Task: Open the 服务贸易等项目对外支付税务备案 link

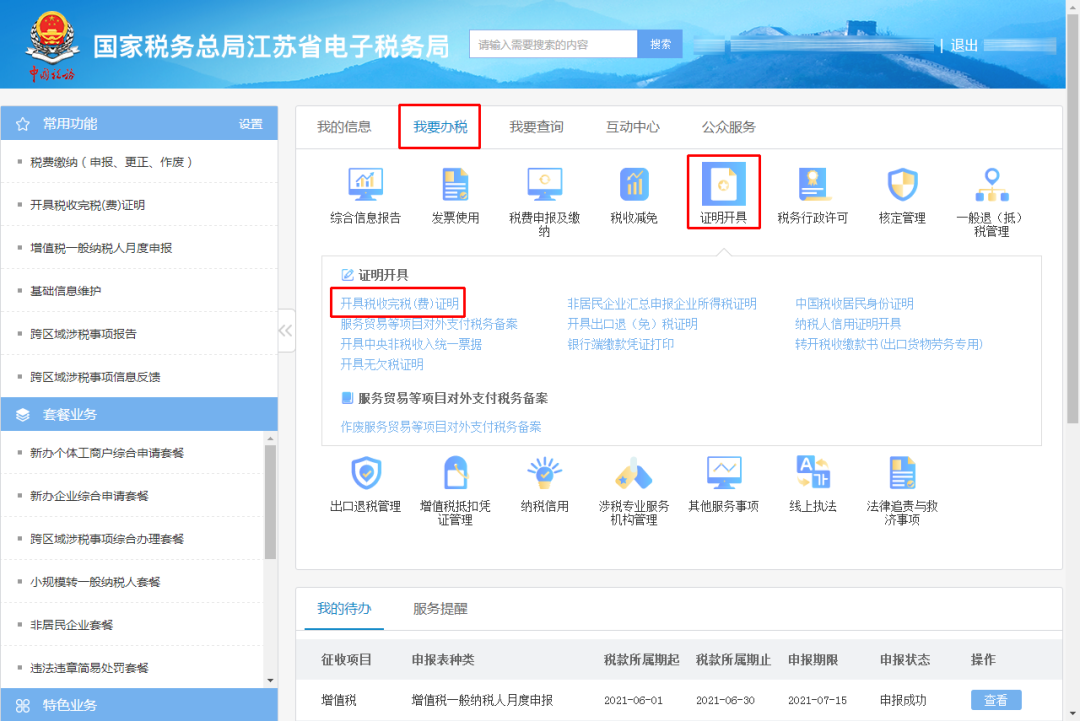Action: click(x=429, y=324)
